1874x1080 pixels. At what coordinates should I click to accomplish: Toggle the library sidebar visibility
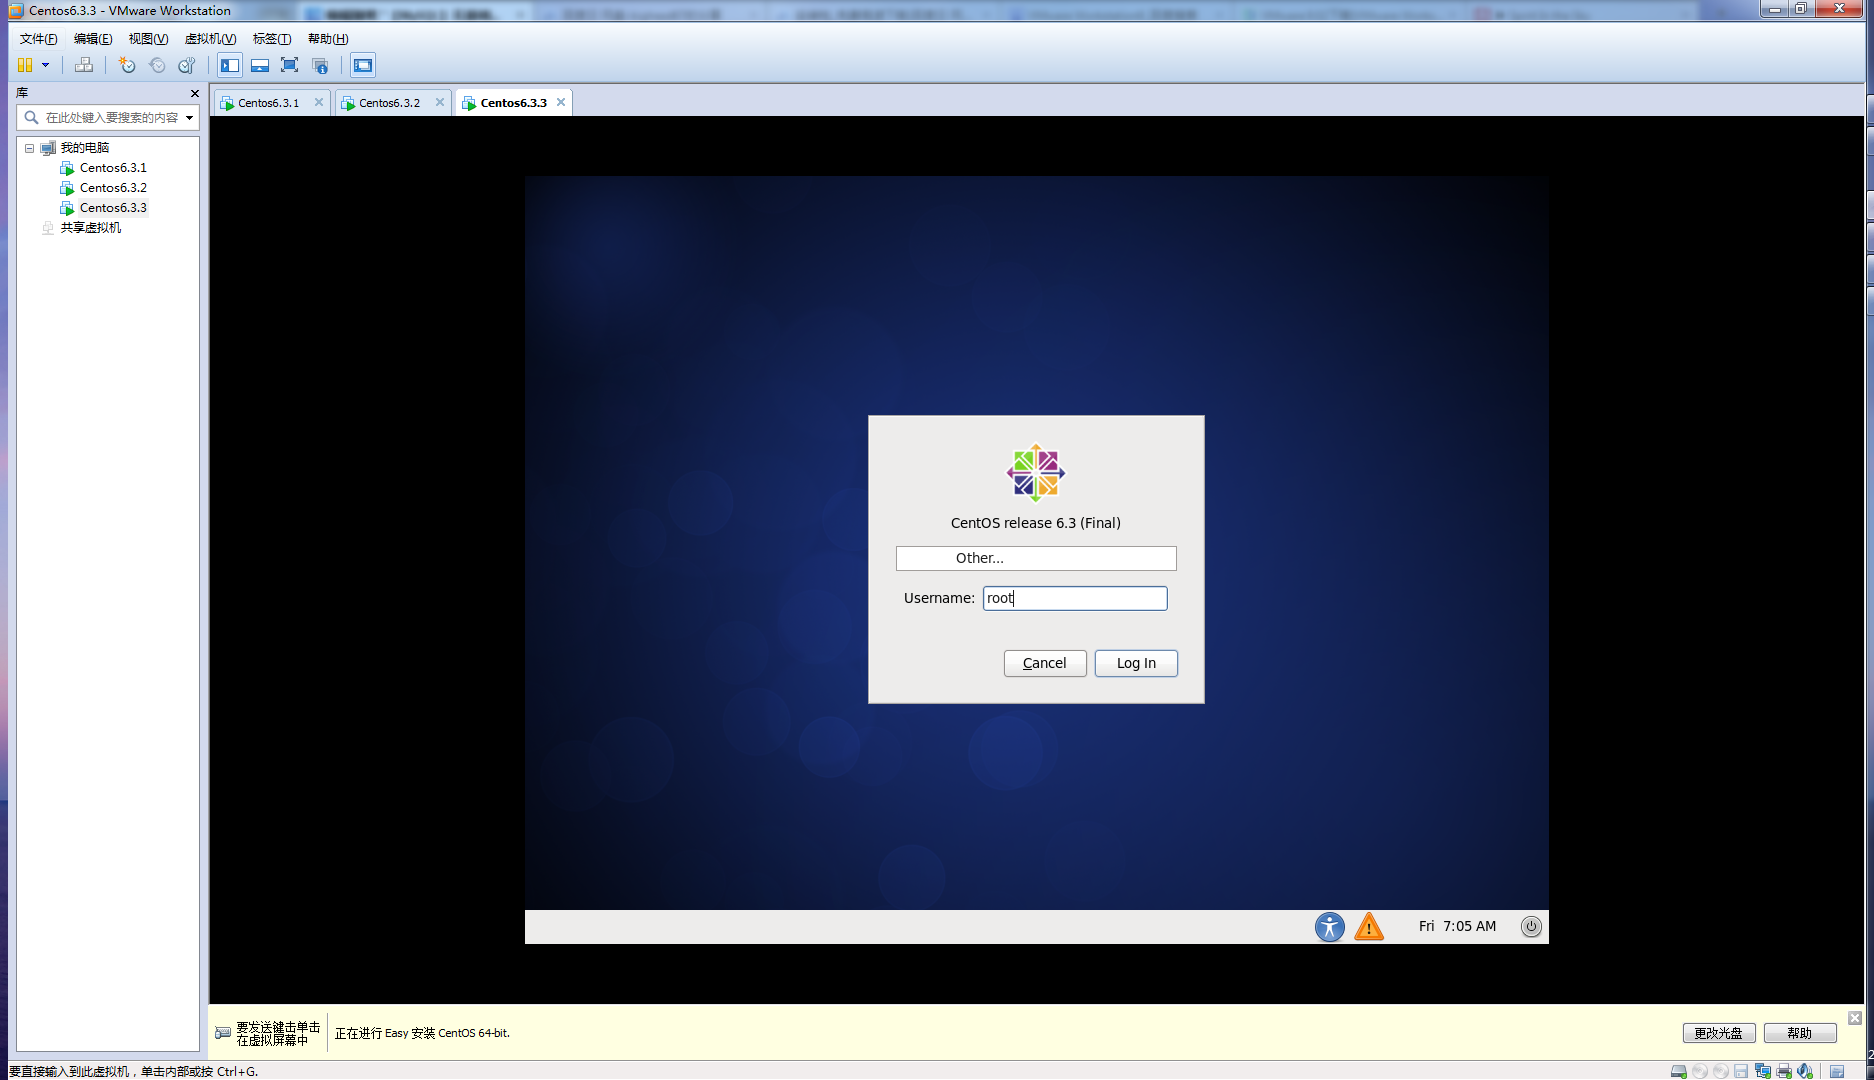[x=230, y=65]
